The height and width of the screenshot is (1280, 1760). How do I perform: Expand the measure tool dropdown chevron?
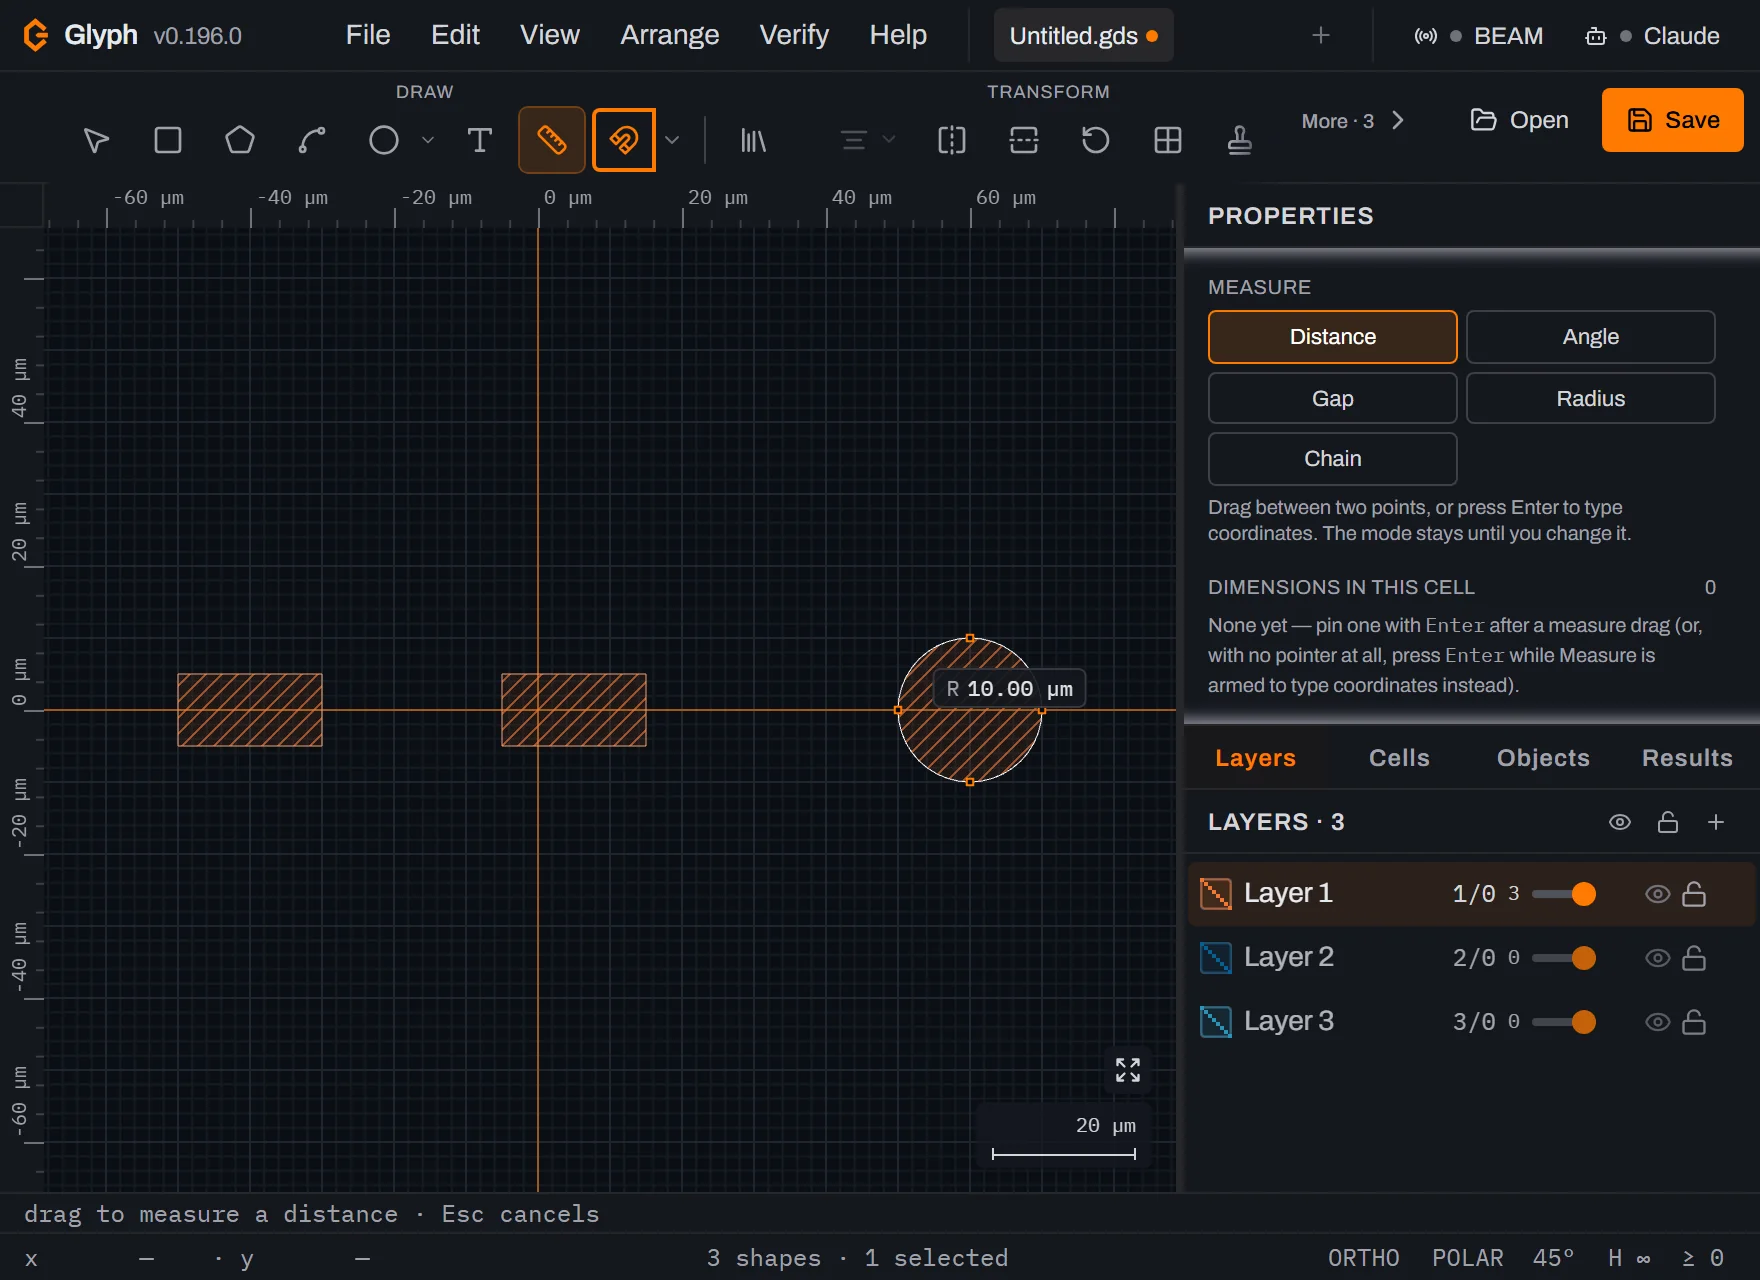[672, 140]
